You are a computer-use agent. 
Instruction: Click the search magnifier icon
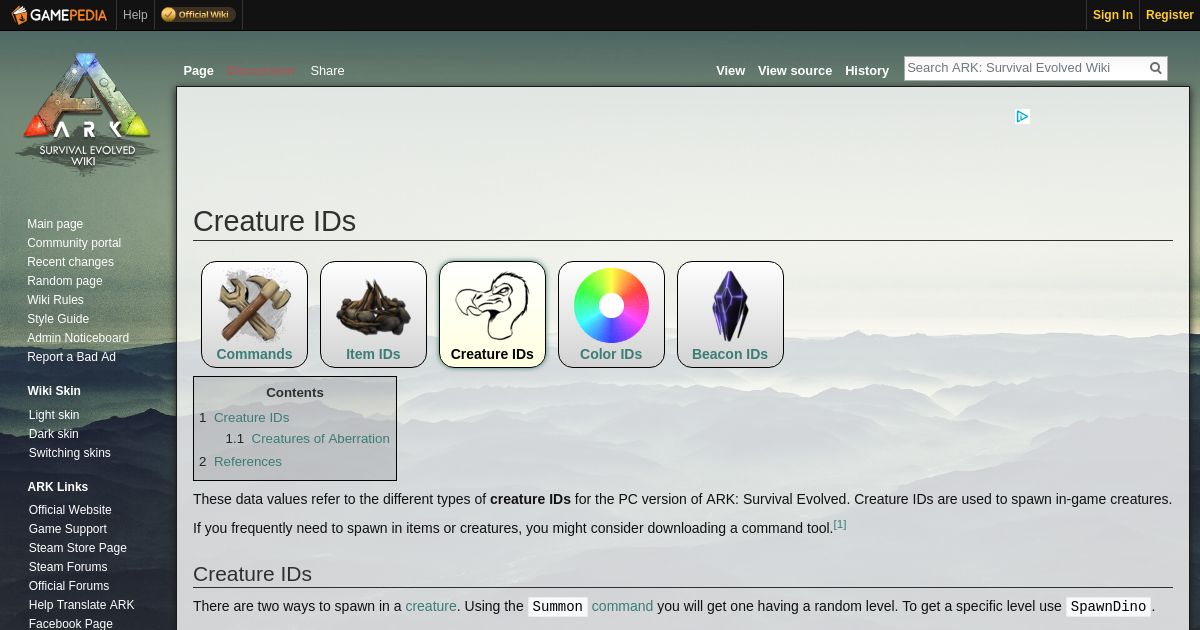coord(1156,68)
